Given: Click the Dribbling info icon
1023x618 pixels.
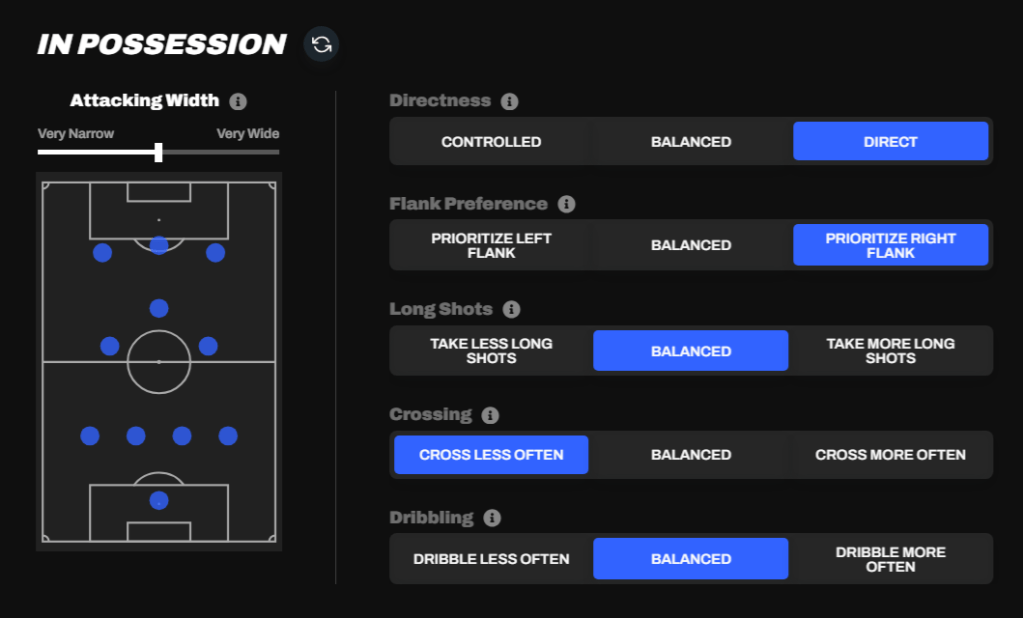Looking at the screenshot, I should pos(492,518).
